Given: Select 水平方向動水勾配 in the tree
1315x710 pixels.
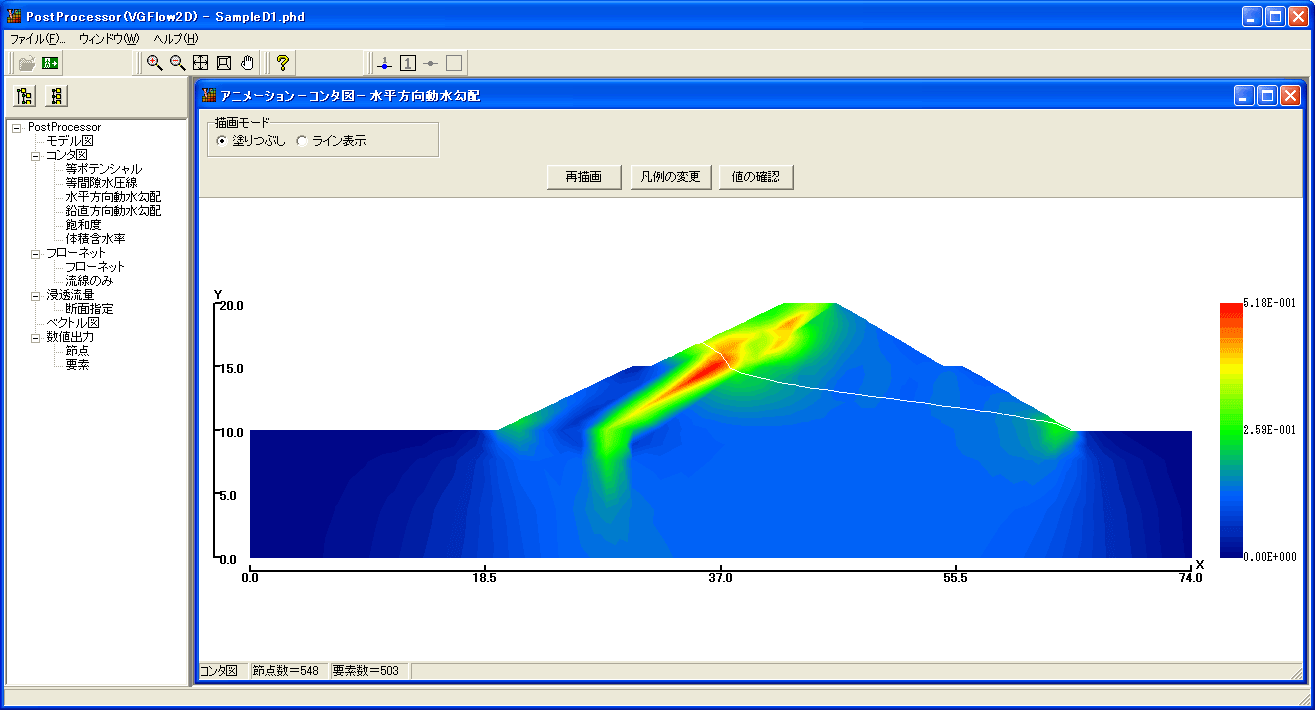Looking at the screenshot, I should [x=113, y=197].
